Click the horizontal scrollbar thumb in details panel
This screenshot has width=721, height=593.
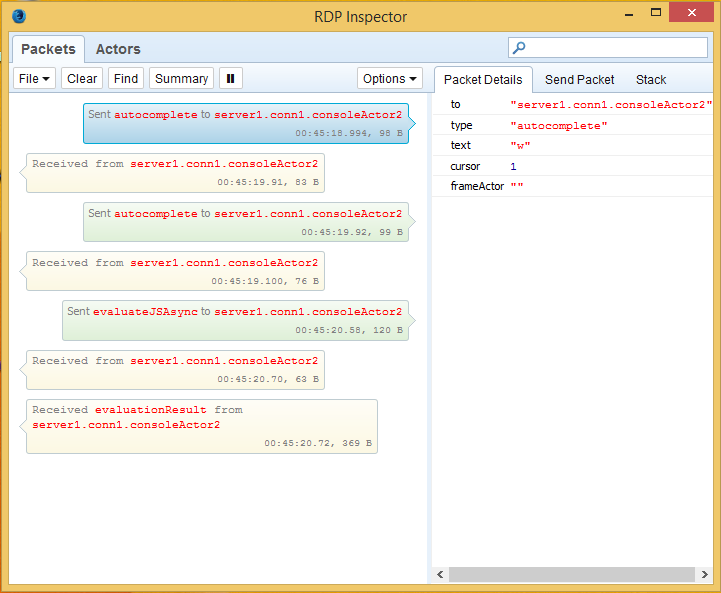coord(572,574)
